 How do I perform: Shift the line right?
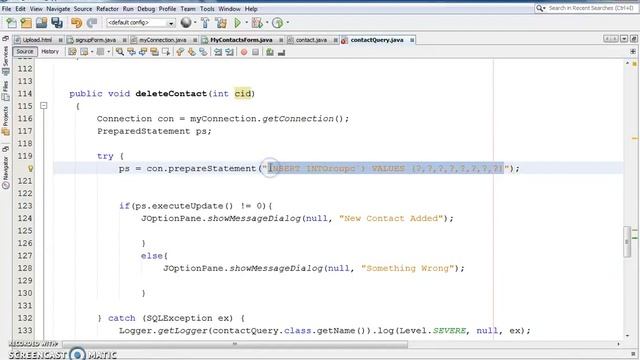click(229, 52)
